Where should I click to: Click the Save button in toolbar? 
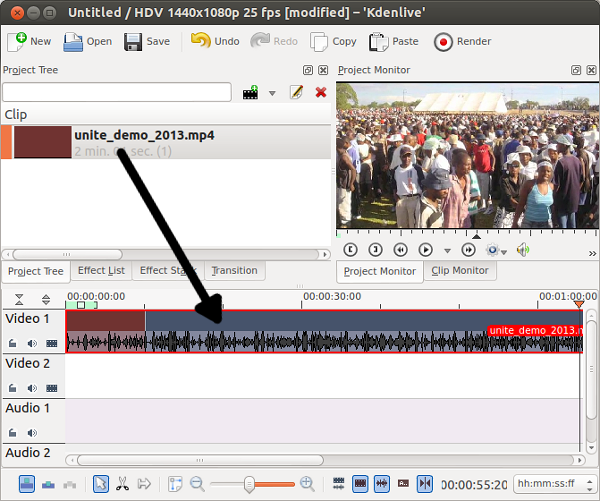click(147, 42)
